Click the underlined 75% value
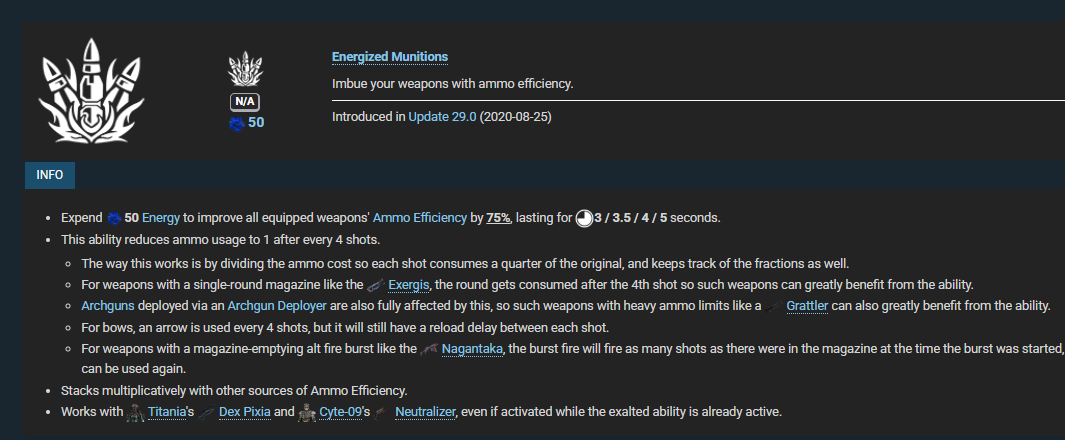The width and height of the screenshot is (1065, 440). pyautogui.click(x=498, y=217)
